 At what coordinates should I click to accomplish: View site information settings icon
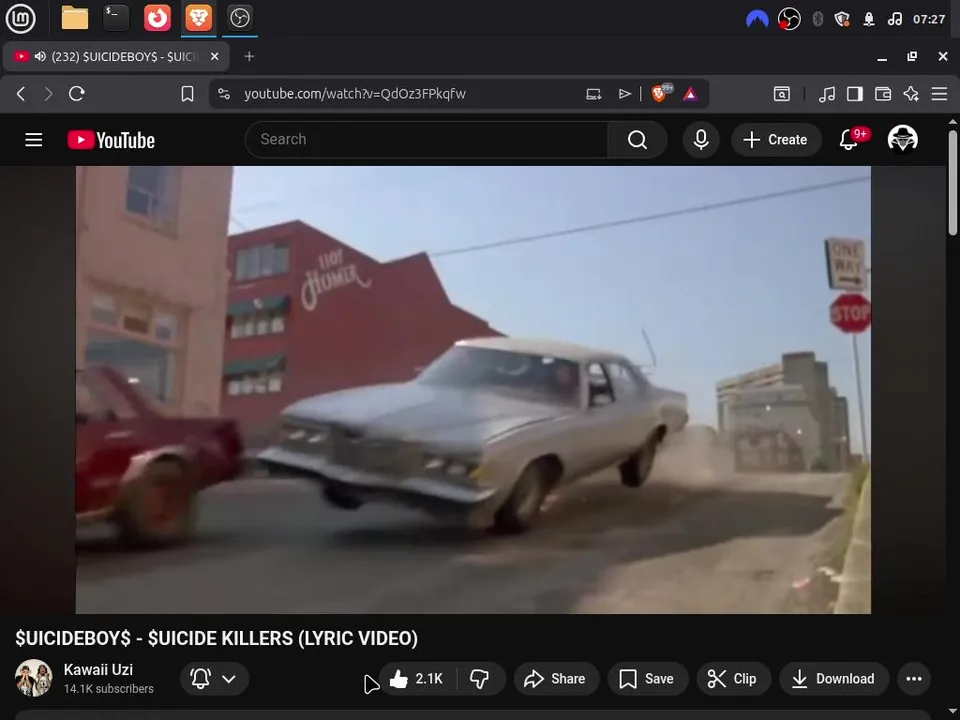pyautogui.click(x=224, y=94)
